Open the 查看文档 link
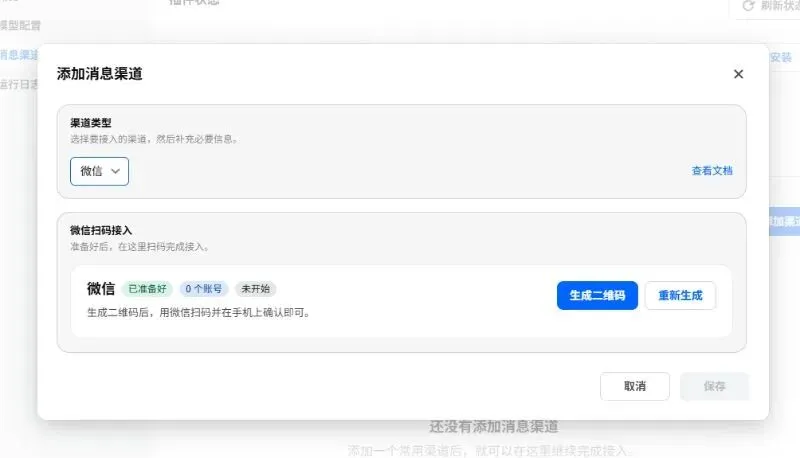This screenshot has width=800, height=458. pos(712,171)
